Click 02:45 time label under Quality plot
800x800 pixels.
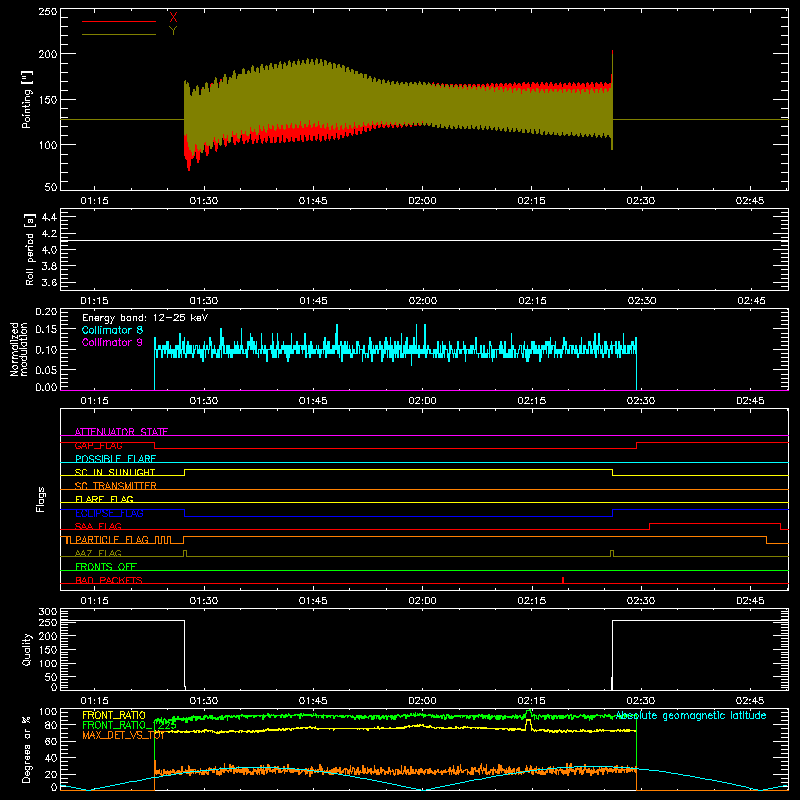[750, 701]
